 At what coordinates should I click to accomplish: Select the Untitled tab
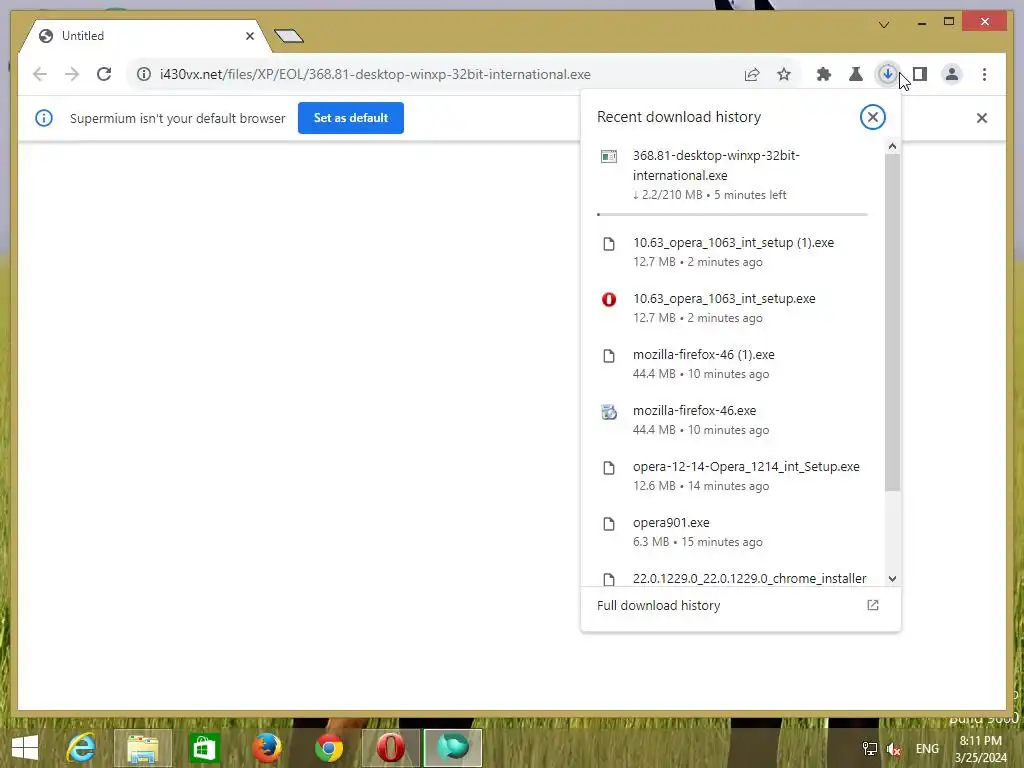(x=144, y=36)
